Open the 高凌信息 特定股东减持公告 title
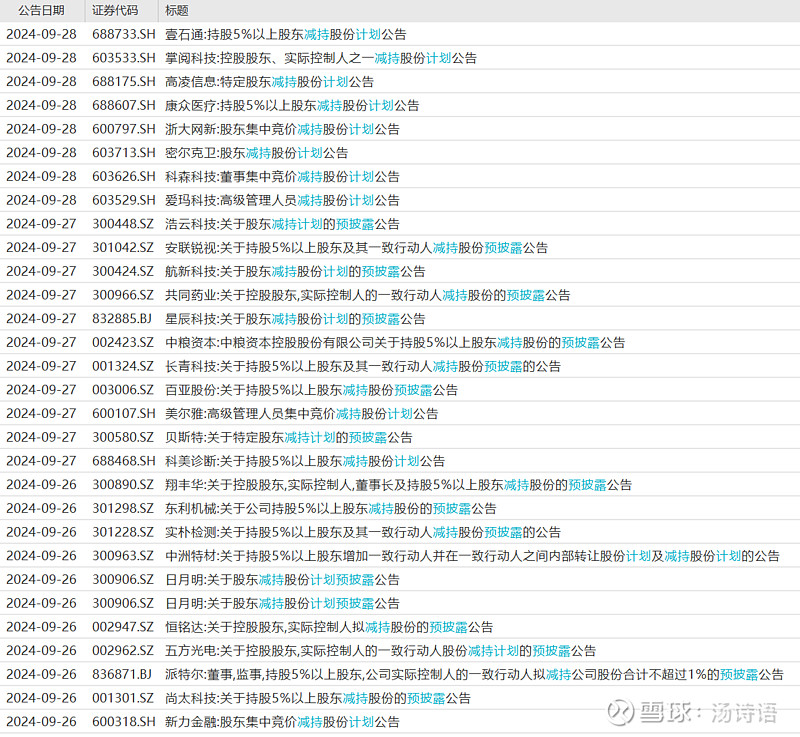The width and height of the screenshot is (800, 737). tap(269, 82)
